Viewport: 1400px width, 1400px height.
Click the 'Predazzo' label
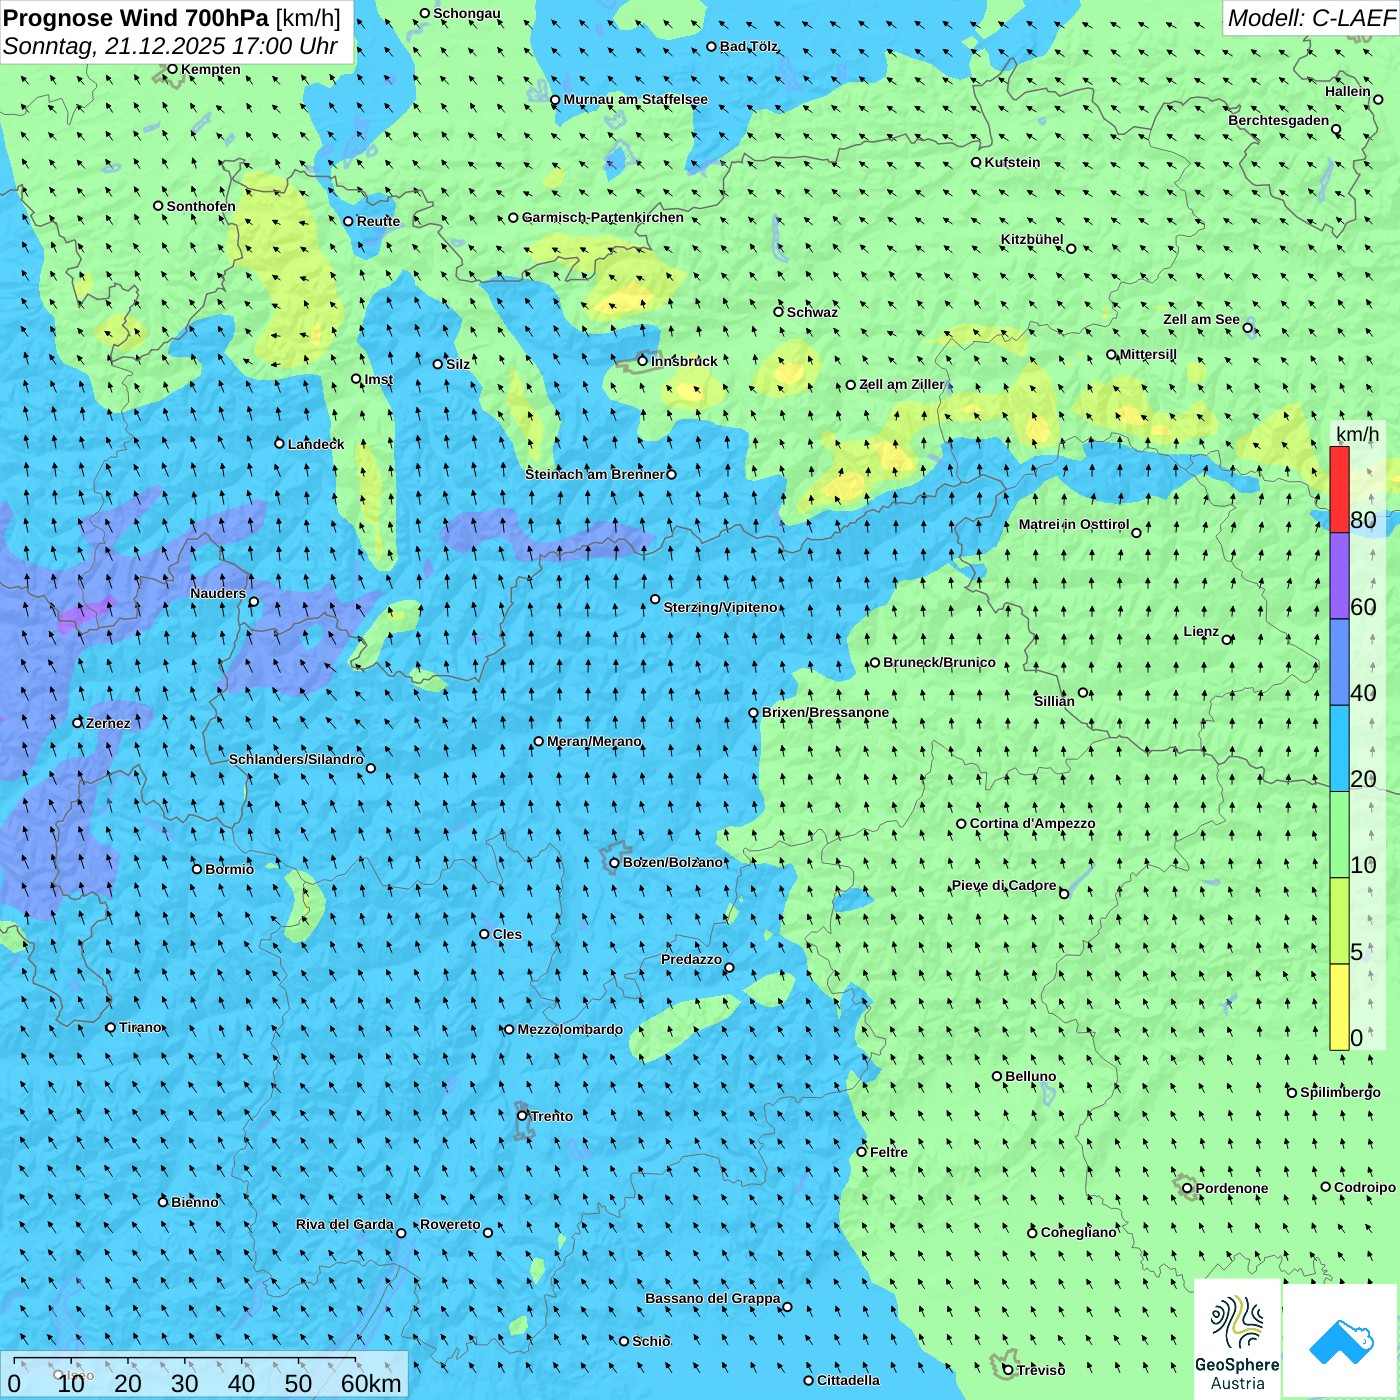point(691,959)
